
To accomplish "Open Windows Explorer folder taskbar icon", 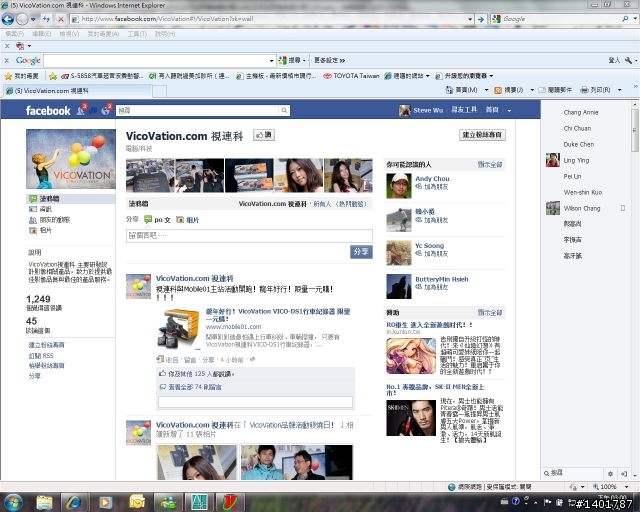I will 44,502.
